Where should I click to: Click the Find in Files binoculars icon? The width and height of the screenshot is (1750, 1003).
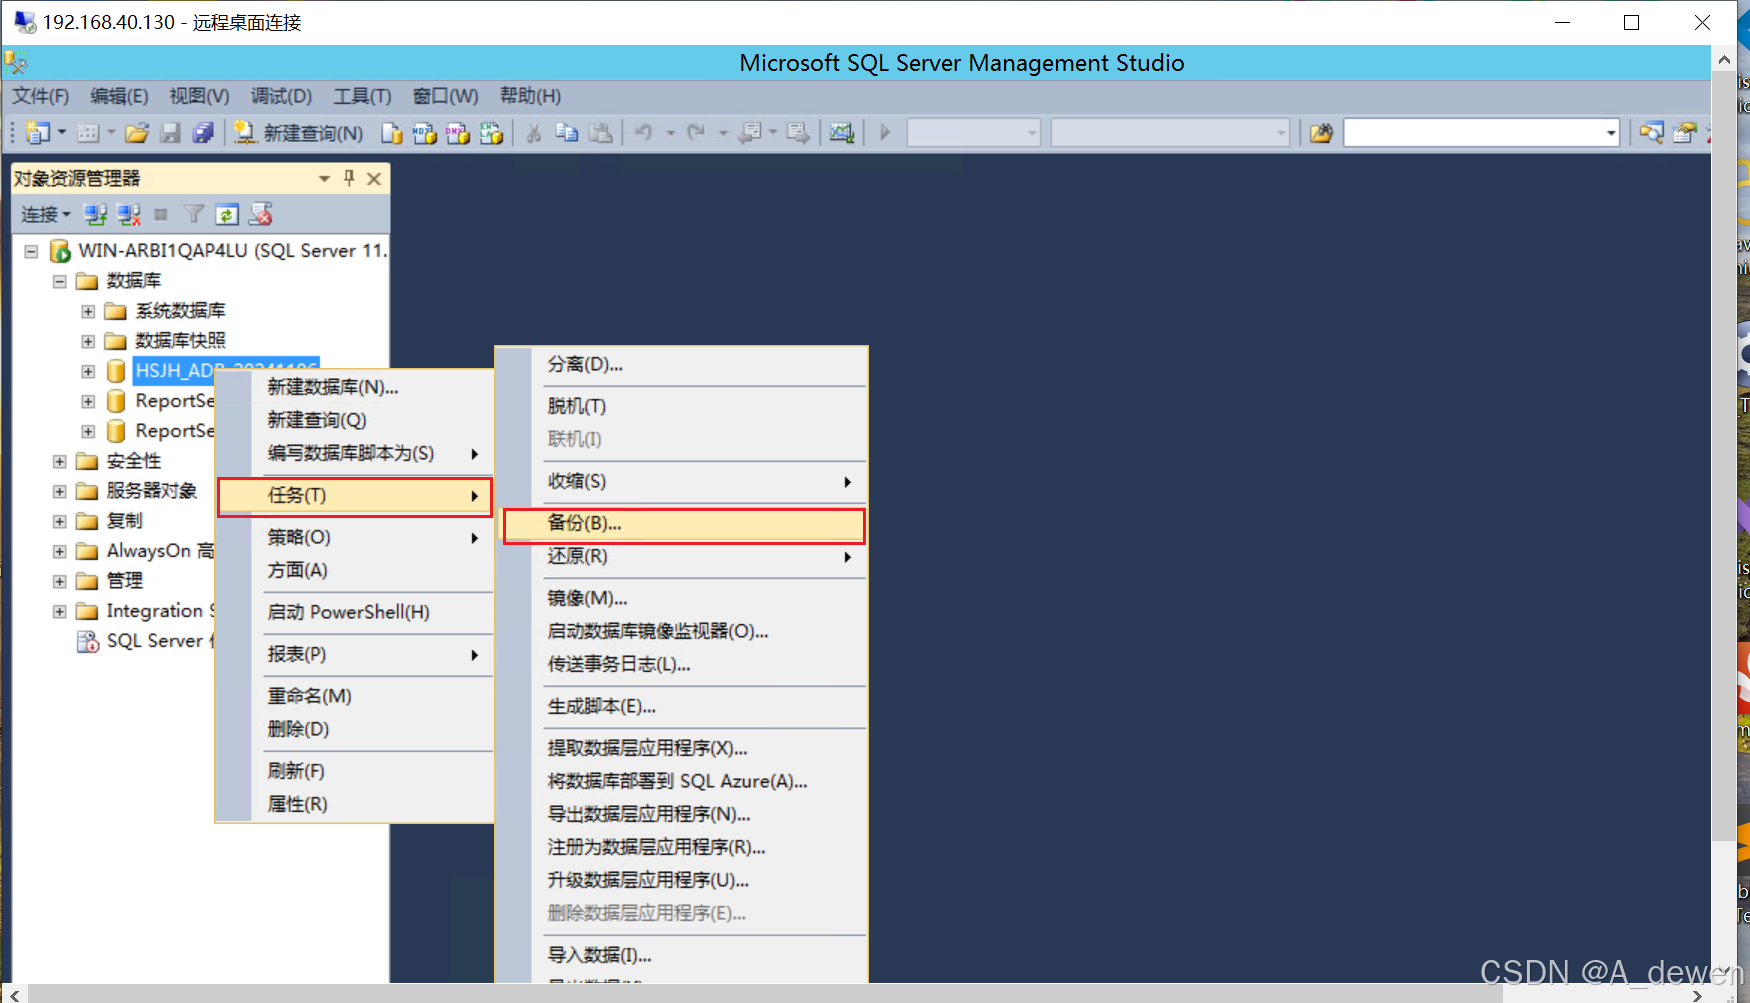coord(1321,132)
